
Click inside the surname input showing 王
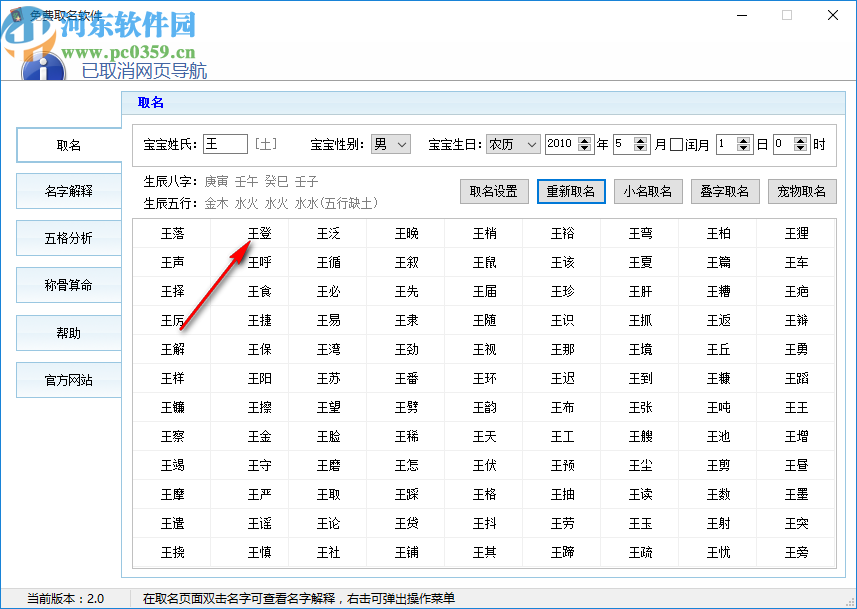point(225,144)
